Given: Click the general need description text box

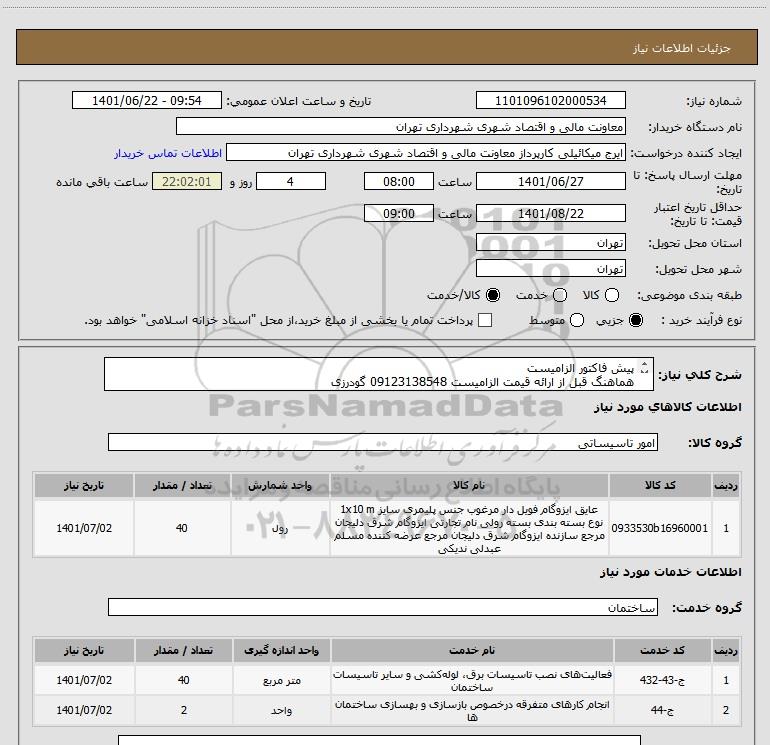Looking at the screenshot, I should pyautogui.click(x=379, y=374).
